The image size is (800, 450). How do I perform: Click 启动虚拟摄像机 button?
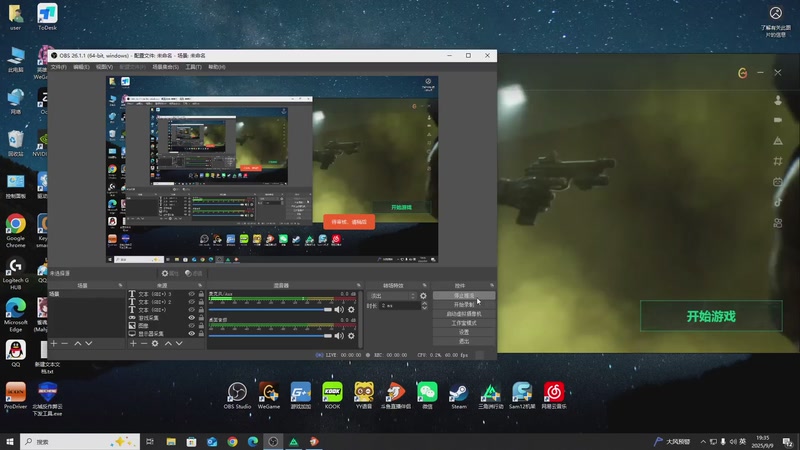pos(464,314)
